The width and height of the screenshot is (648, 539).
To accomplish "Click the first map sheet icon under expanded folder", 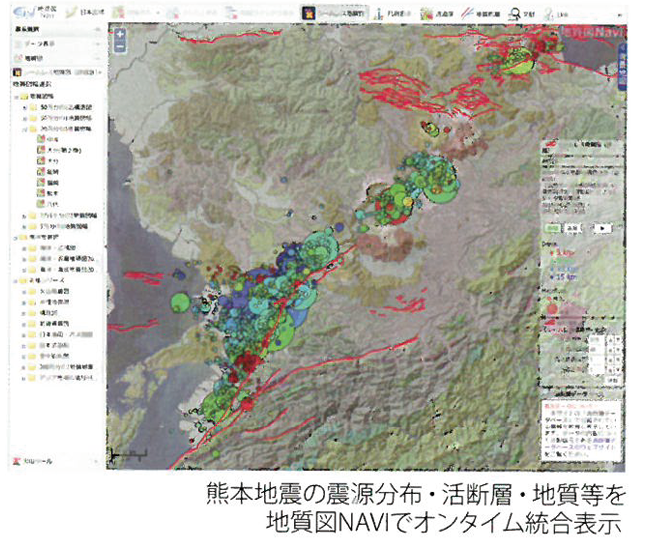I will point(40,139).
